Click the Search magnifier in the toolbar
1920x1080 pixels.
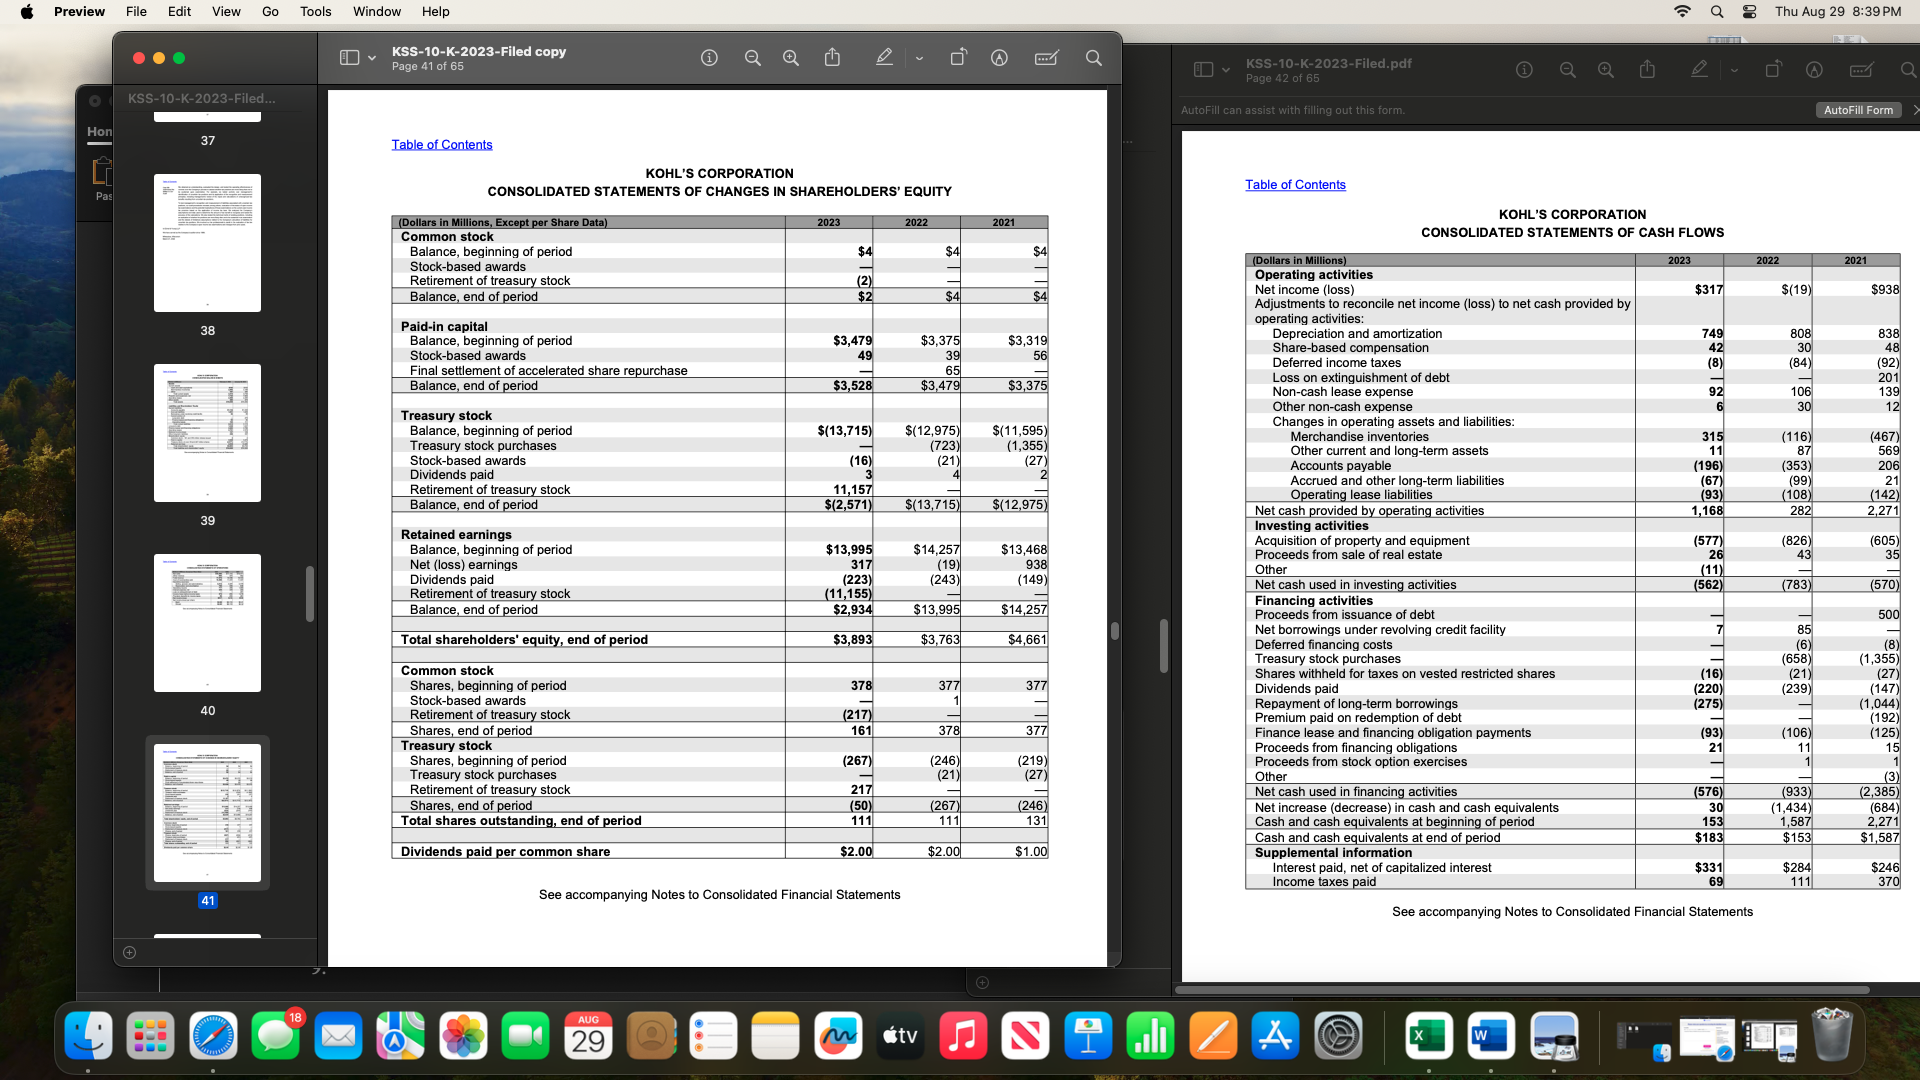(x=1094, y=58)
